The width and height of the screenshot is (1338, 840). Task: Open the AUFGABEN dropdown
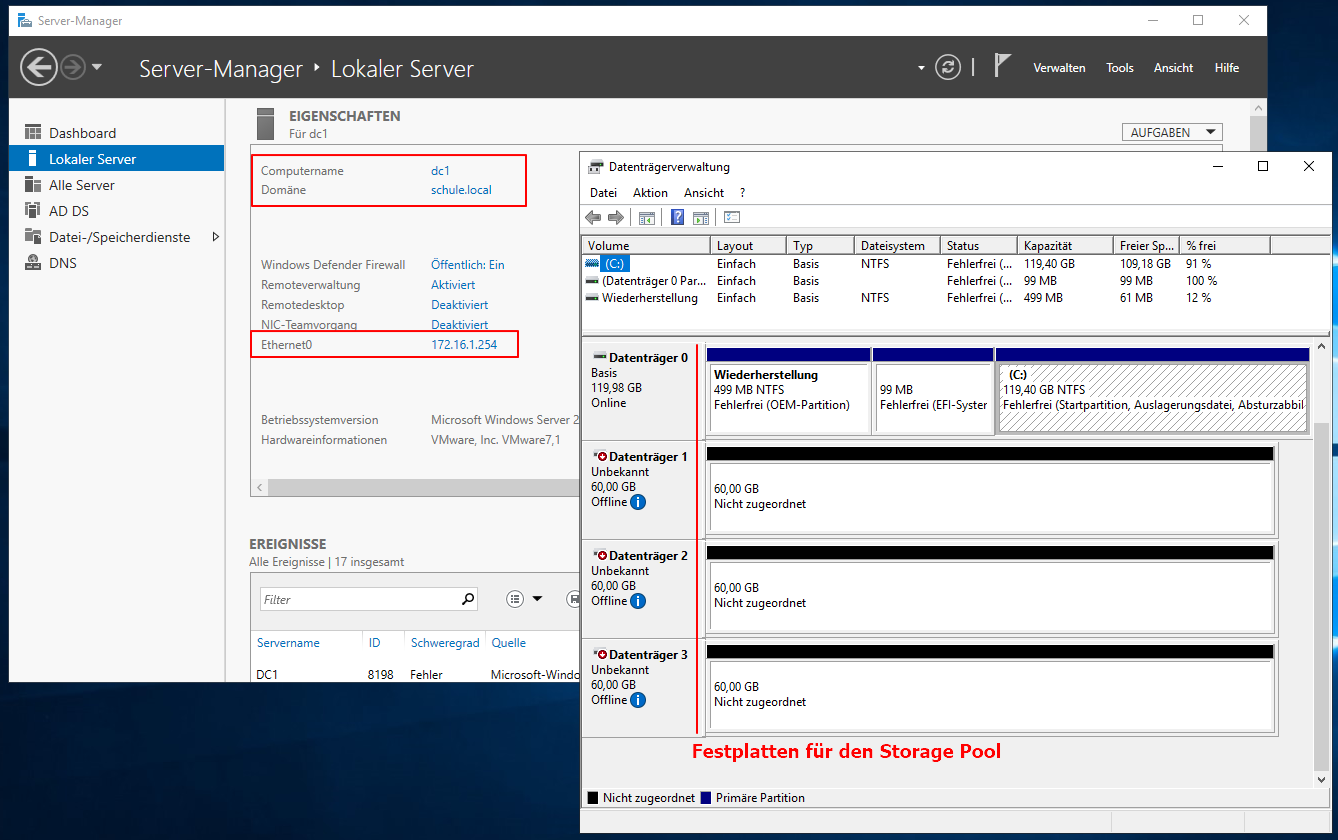(1171, 131)
